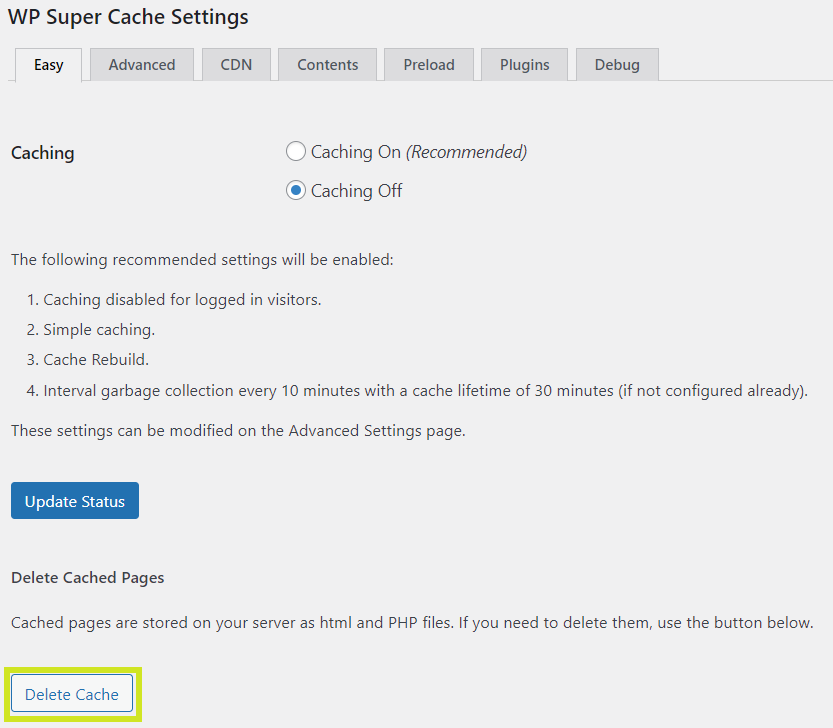Click the 'Cache Rebuild' list item
Screen dimensions: 833x728
coord(96,360)
